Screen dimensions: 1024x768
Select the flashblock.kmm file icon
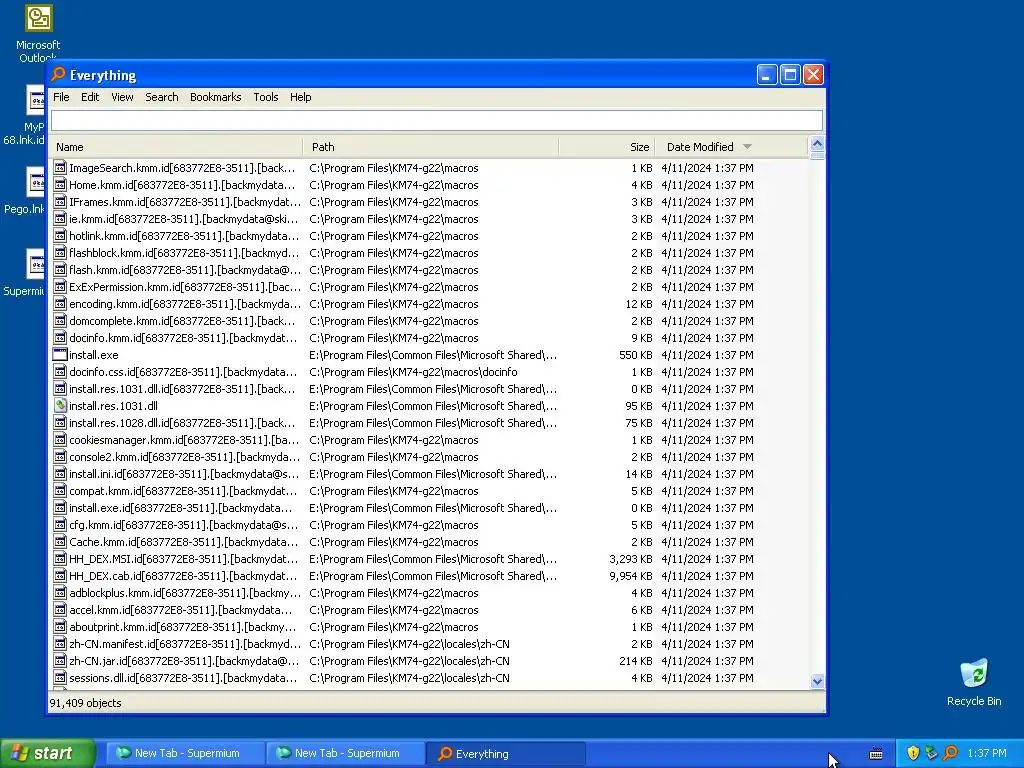point(60,253)
